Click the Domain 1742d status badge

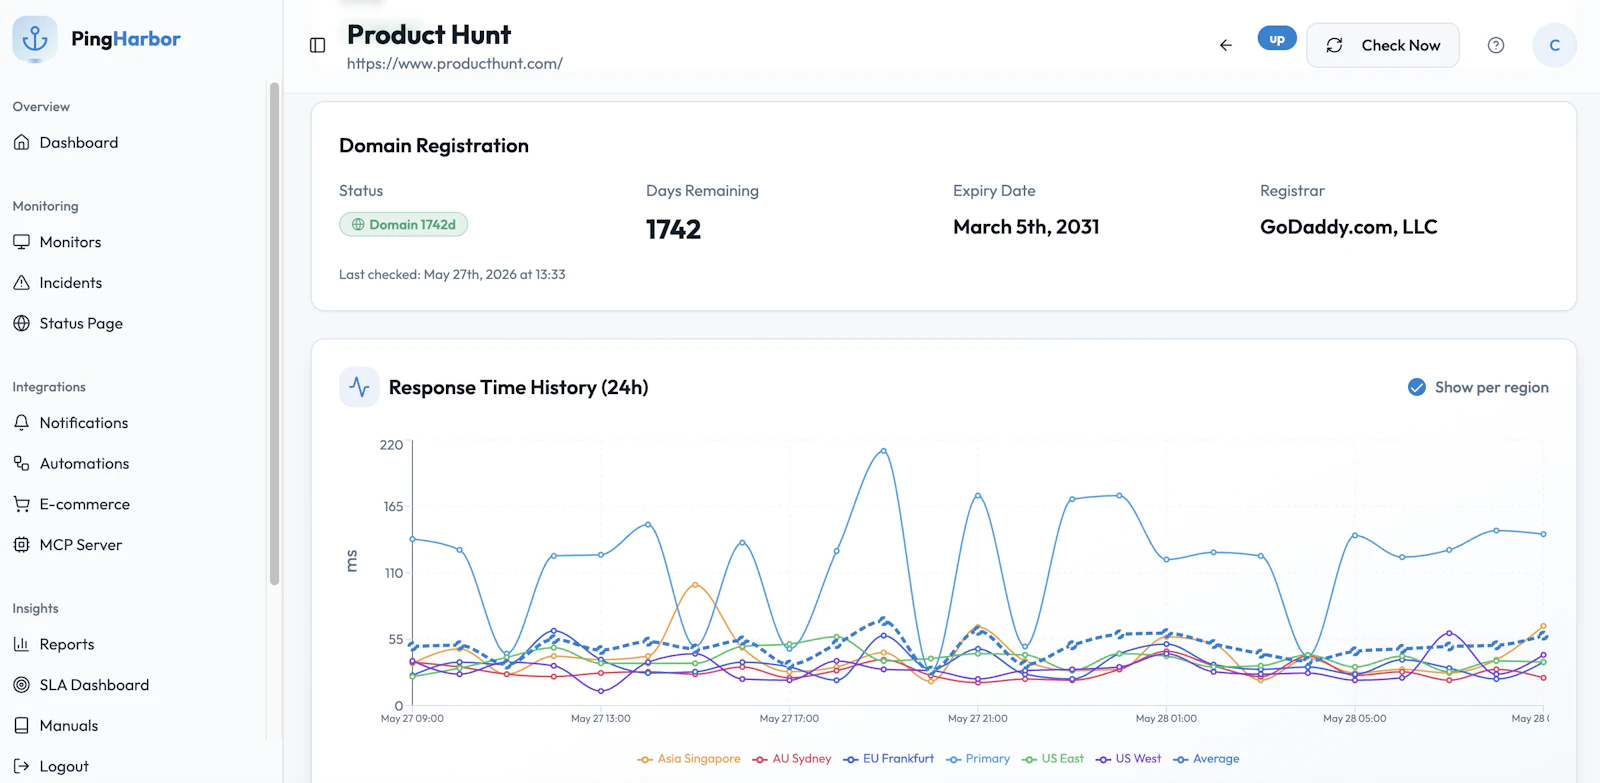pos(403,225)
